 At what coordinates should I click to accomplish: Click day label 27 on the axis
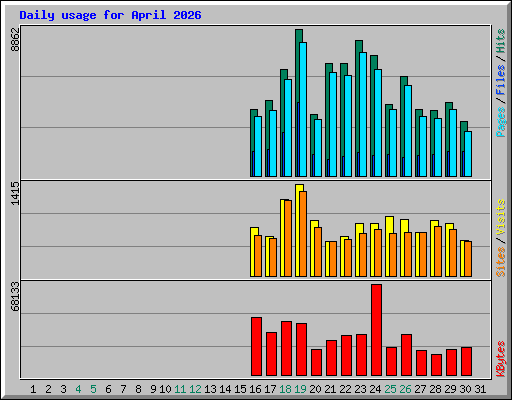420,389
